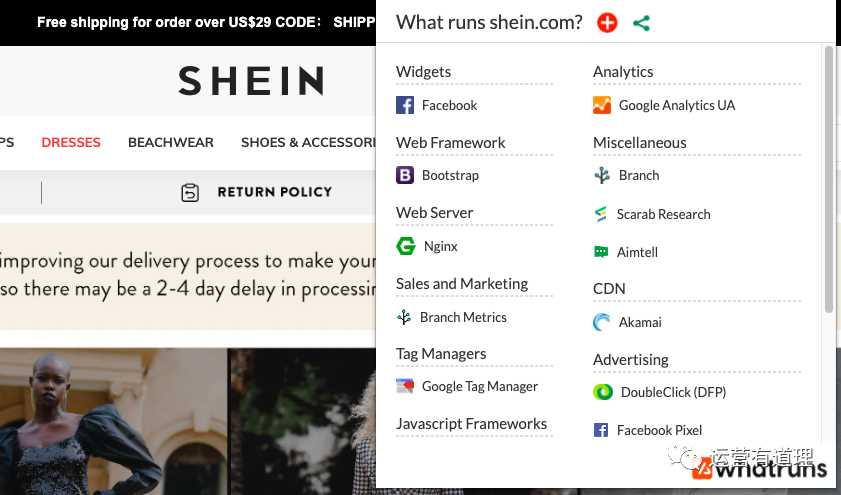Click the green Nginx icon
The height and width of the screenshot is (495, 841).
click(x=406, y=246)
